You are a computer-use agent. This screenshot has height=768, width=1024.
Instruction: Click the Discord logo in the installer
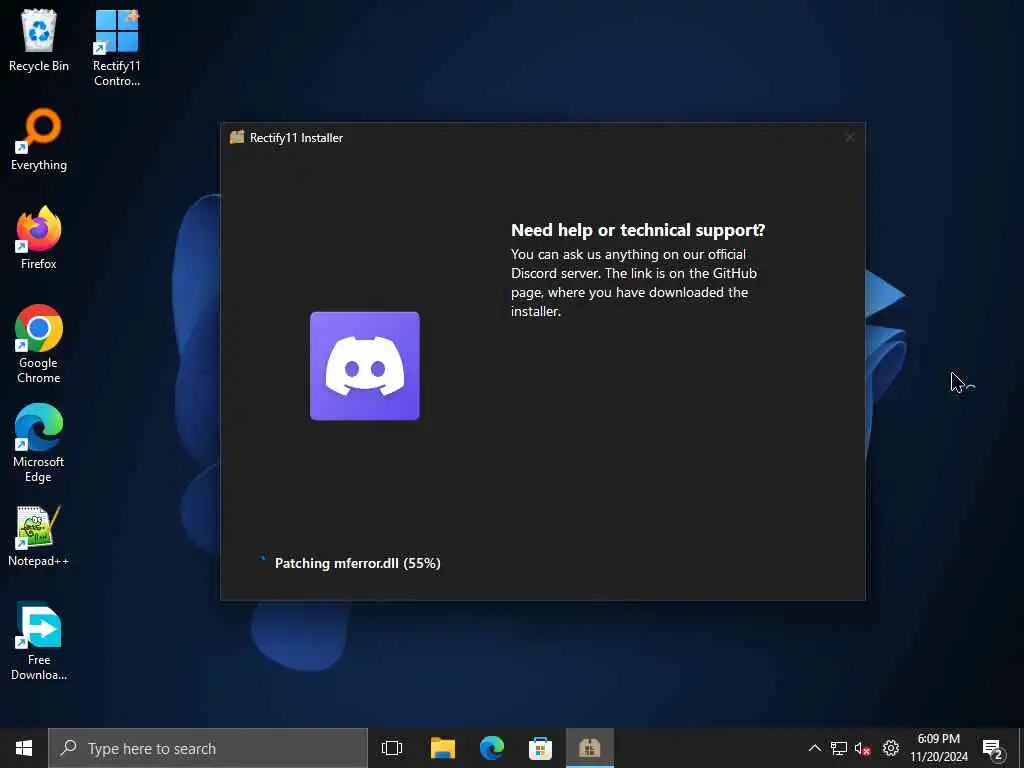[364, 366]
